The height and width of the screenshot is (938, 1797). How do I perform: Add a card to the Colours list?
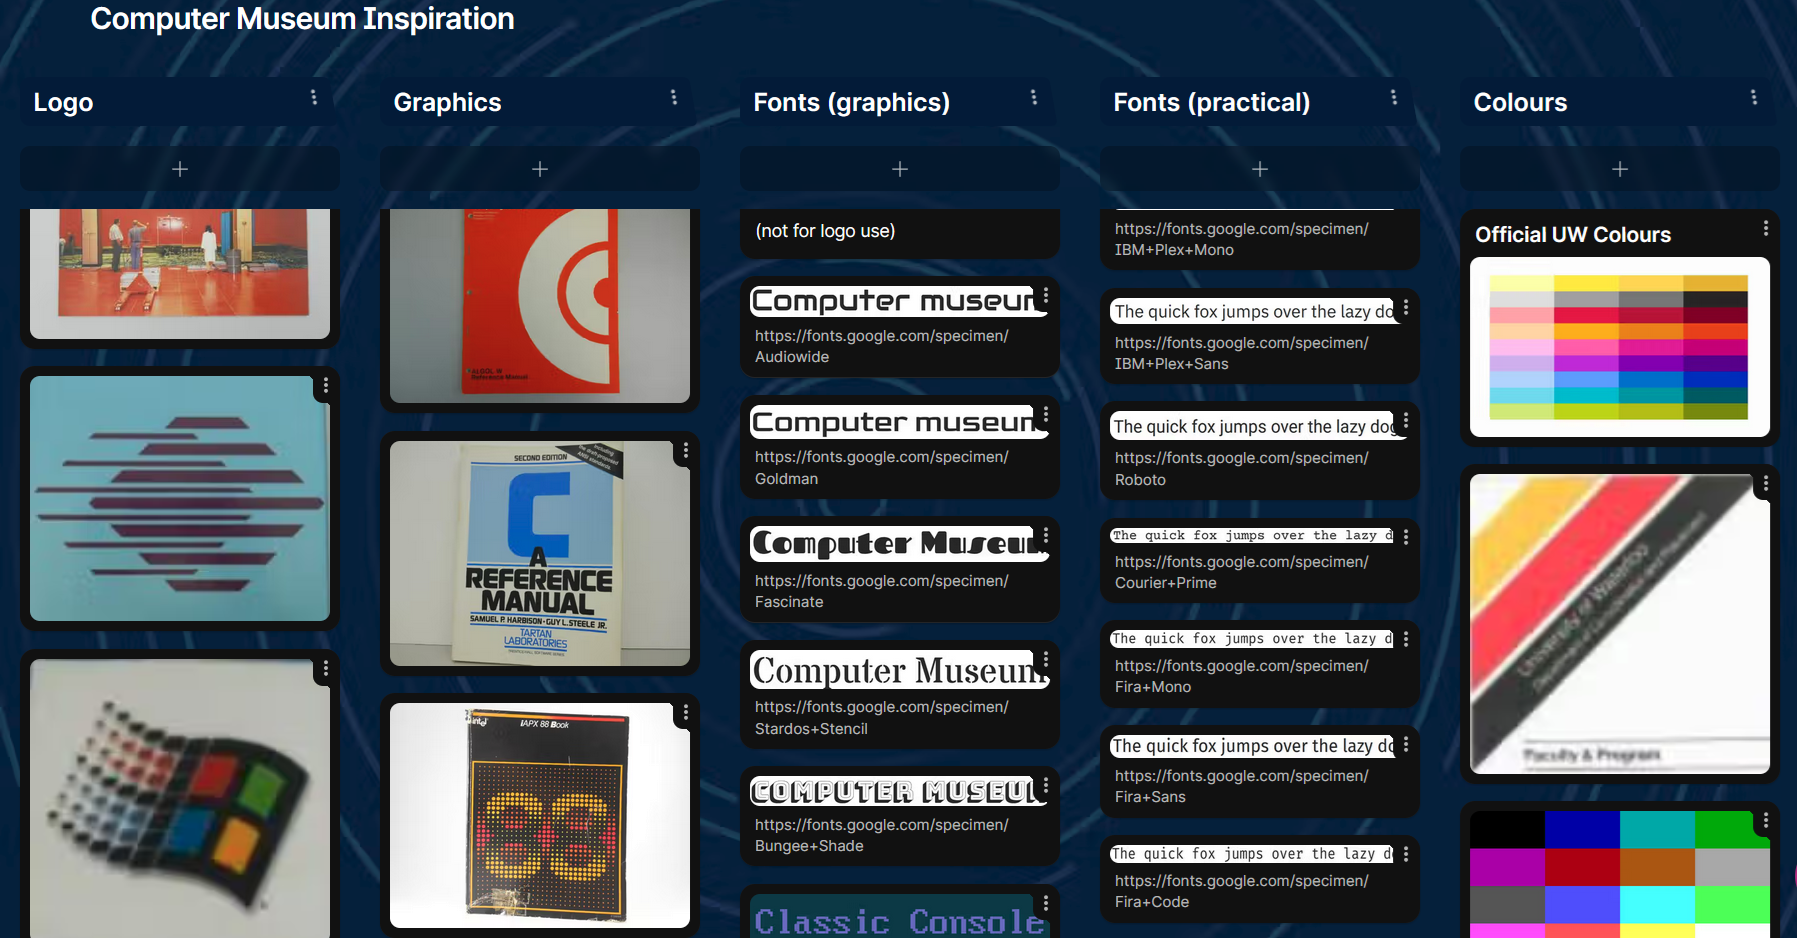1619,168
